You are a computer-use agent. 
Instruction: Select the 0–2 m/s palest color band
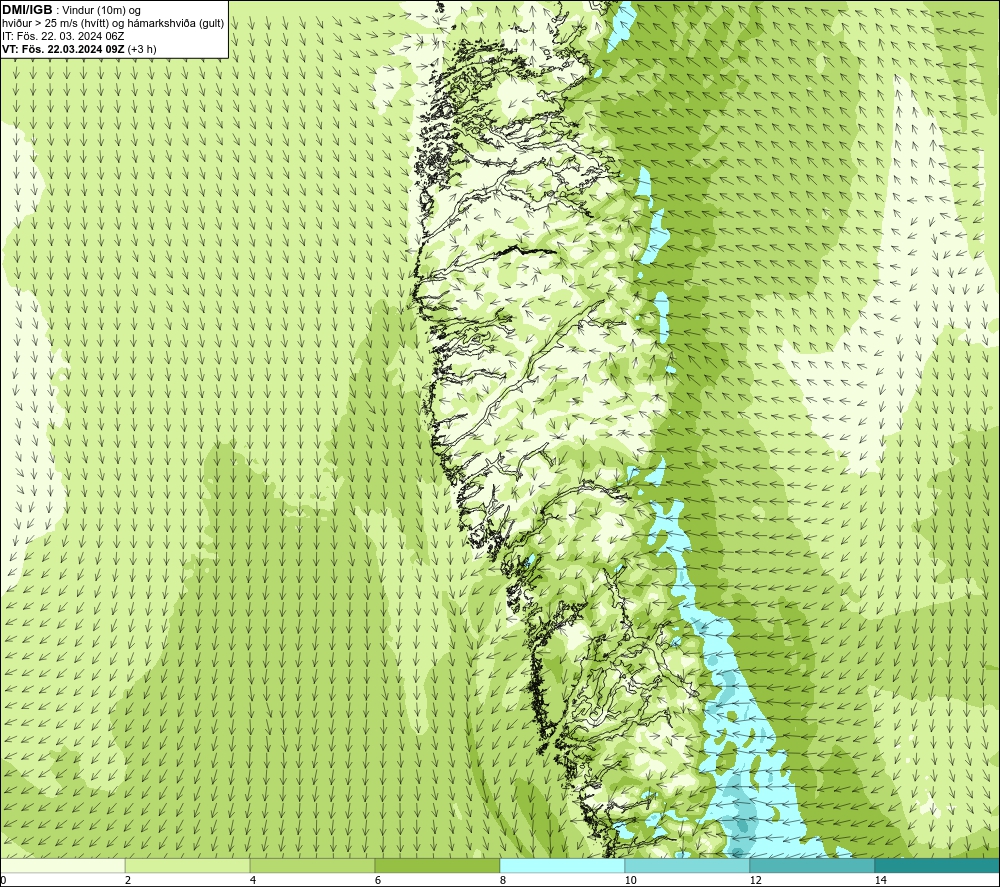click(x=62, y=865)
